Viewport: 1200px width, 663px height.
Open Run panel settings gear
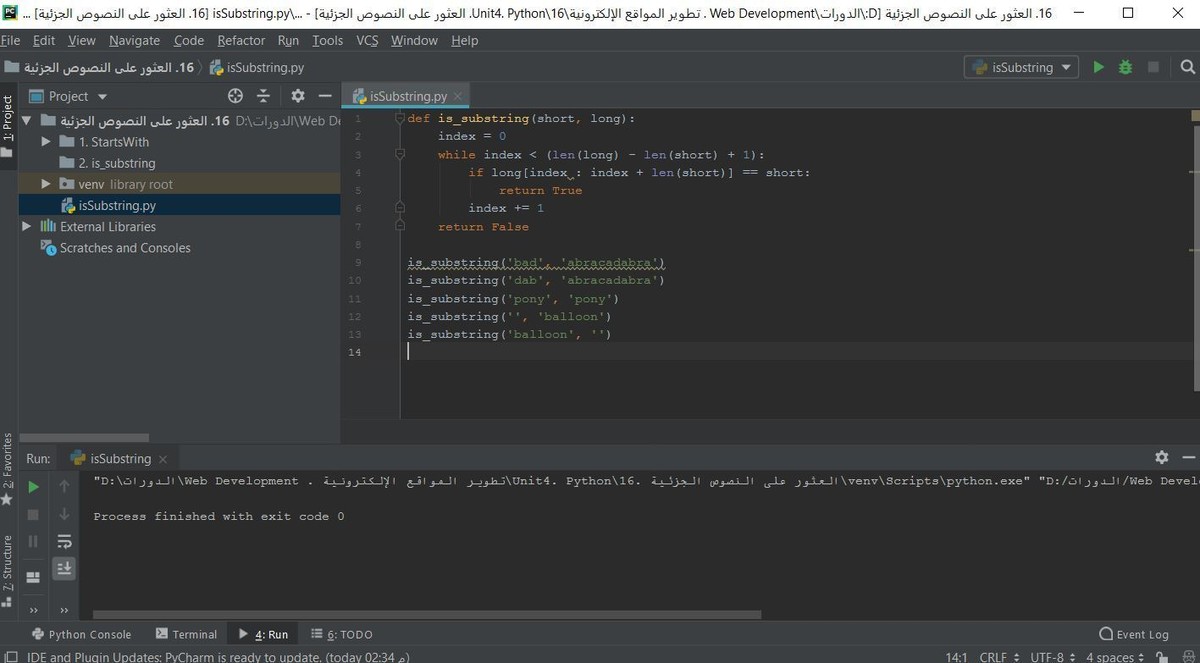click(1161, 457)
